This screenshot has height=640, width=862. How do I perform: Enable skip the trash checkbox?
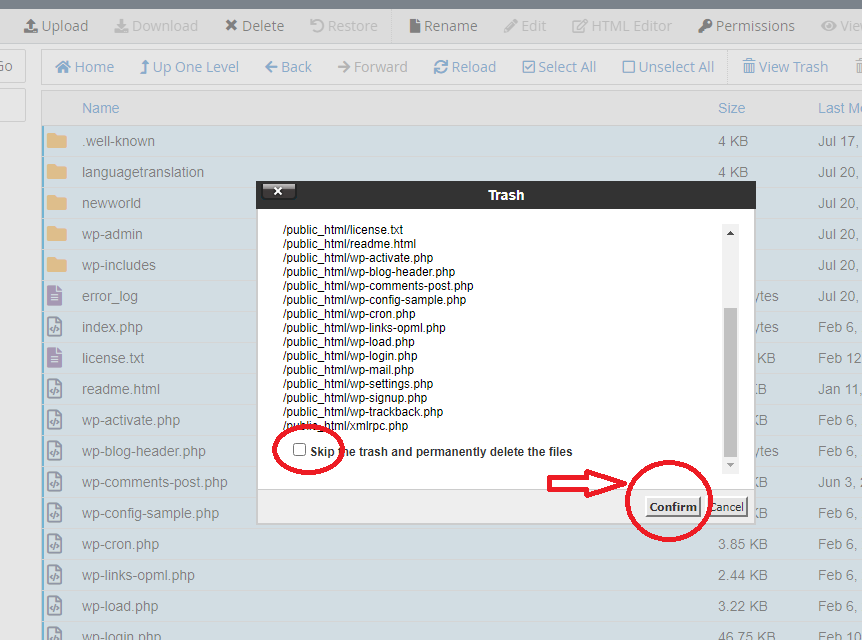point(299,450)
